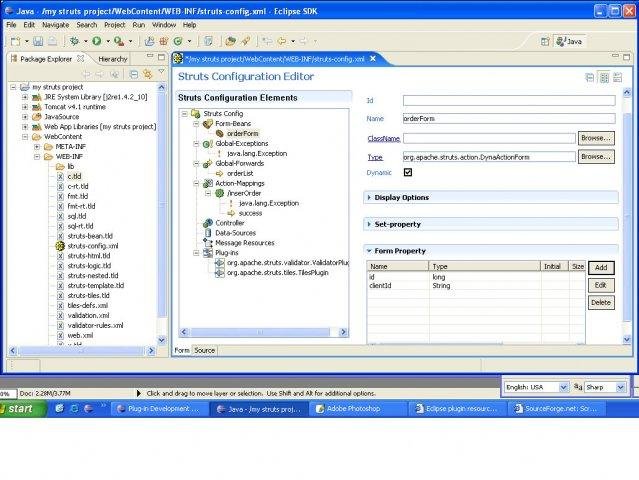Start debugging with the bug icon
The width and height of the screenshot is (639, 480).
[74, 41]
